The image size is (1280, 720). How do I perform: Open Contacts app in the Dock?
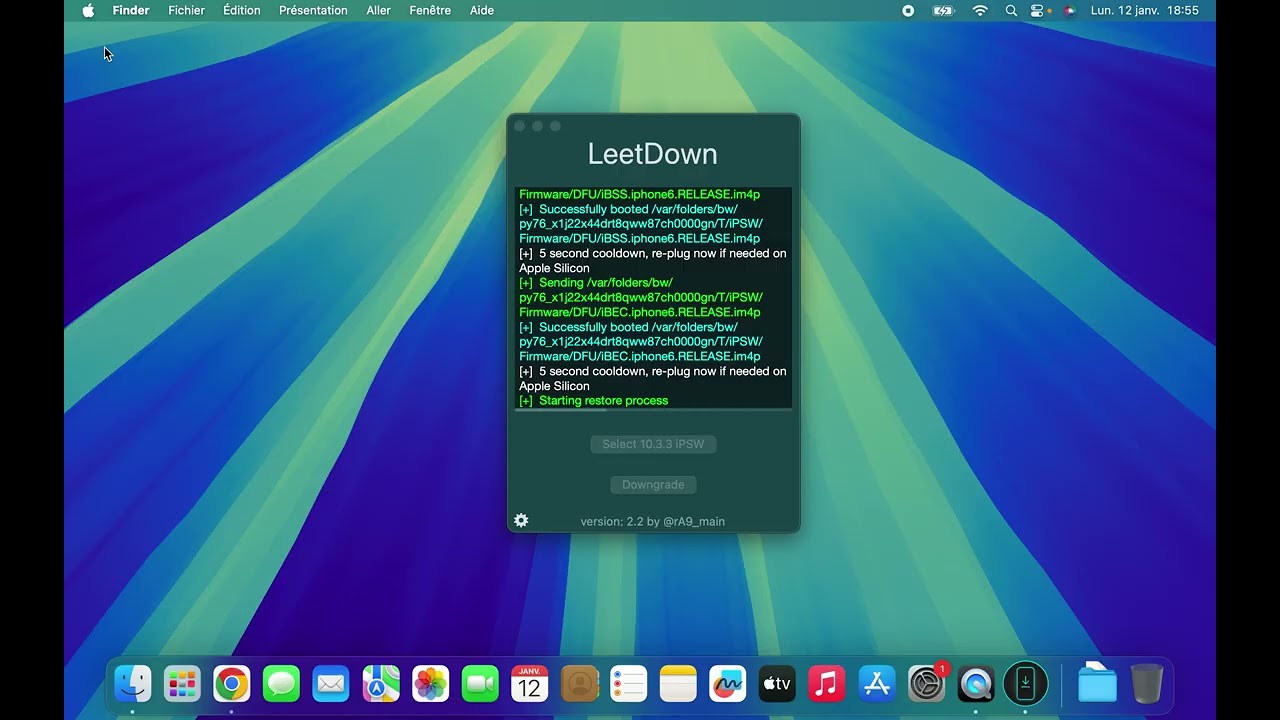coord(579,684)
